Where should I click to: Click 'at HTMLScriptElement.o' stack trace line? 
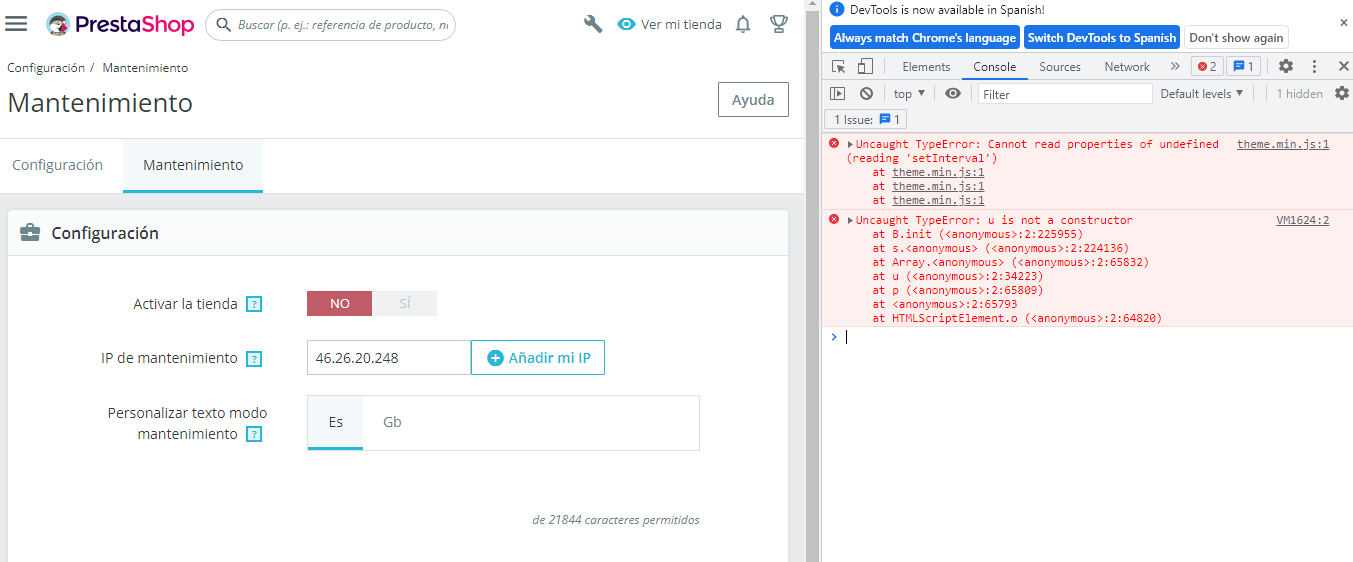coord(1017,318)
